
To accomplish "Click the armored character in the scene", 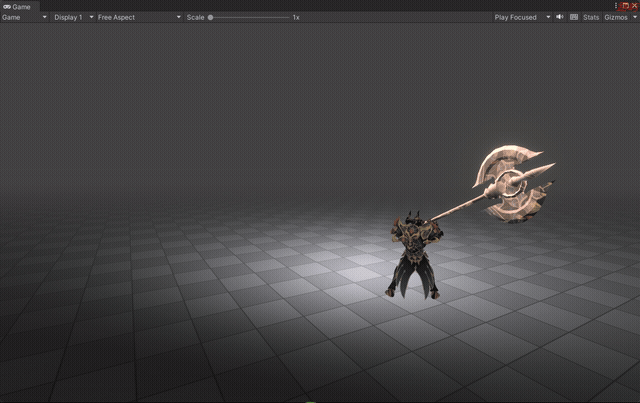I will 413,255.
